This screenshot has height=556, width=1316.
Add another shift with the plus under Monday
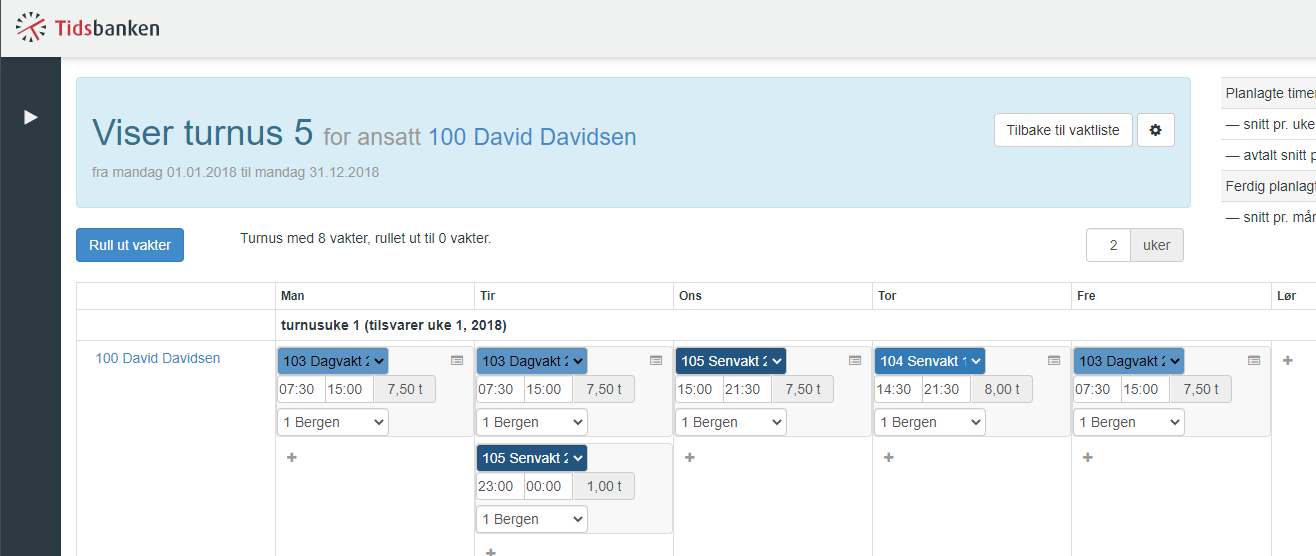click(x=292, y=457)
